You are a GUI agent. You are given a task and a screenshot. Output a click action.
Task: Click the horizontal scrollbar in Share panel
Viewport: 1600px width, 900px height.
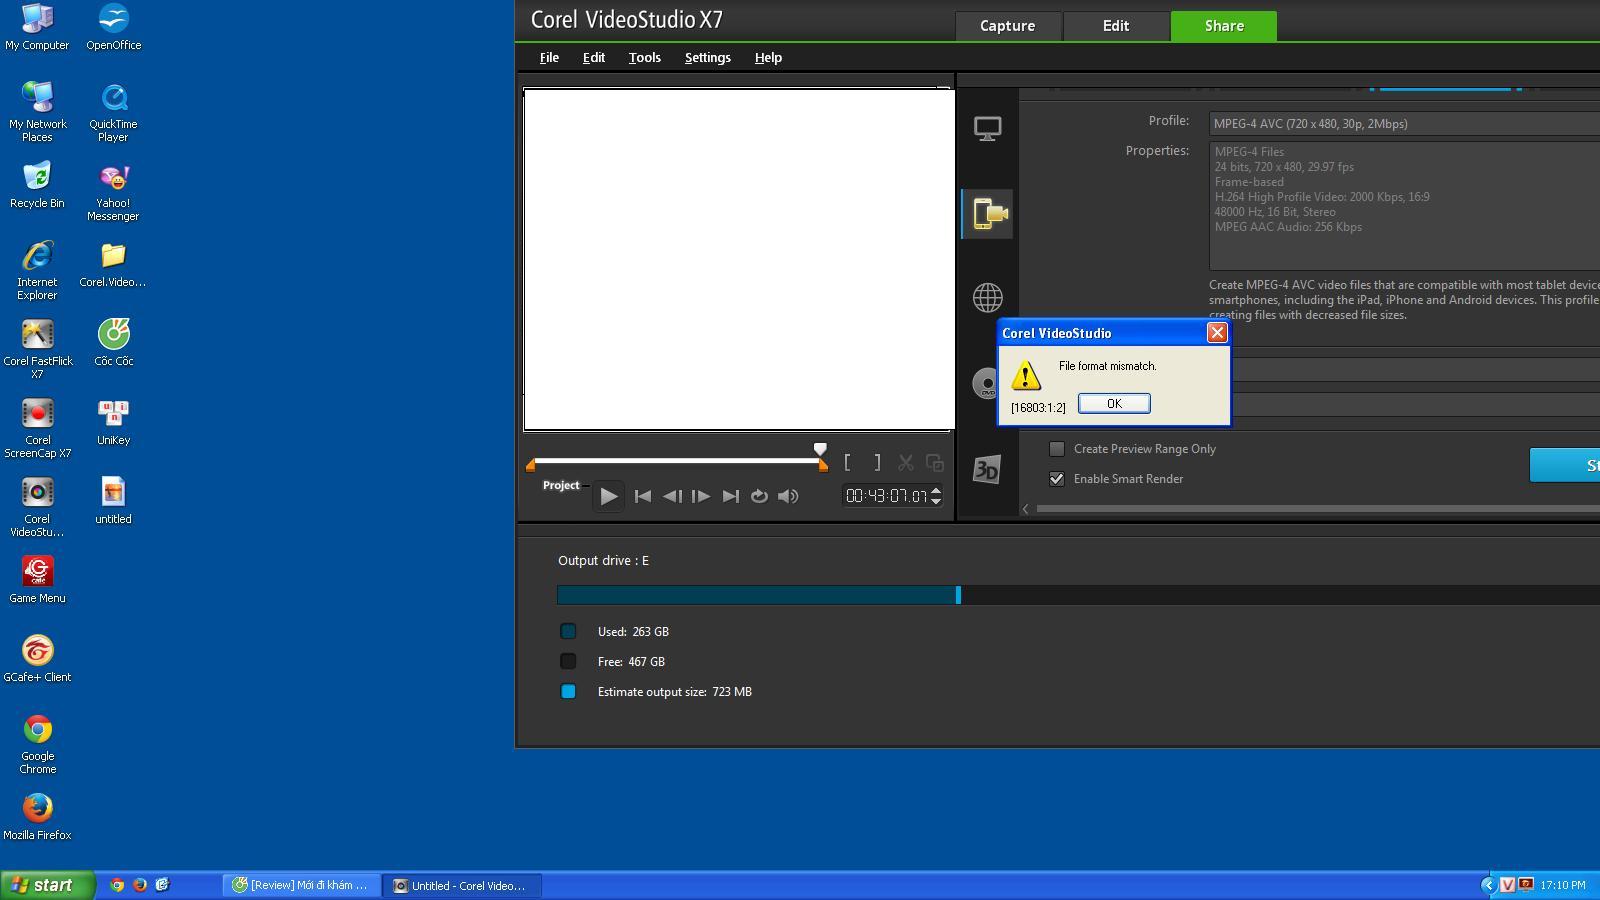(x=1318, y=509)
